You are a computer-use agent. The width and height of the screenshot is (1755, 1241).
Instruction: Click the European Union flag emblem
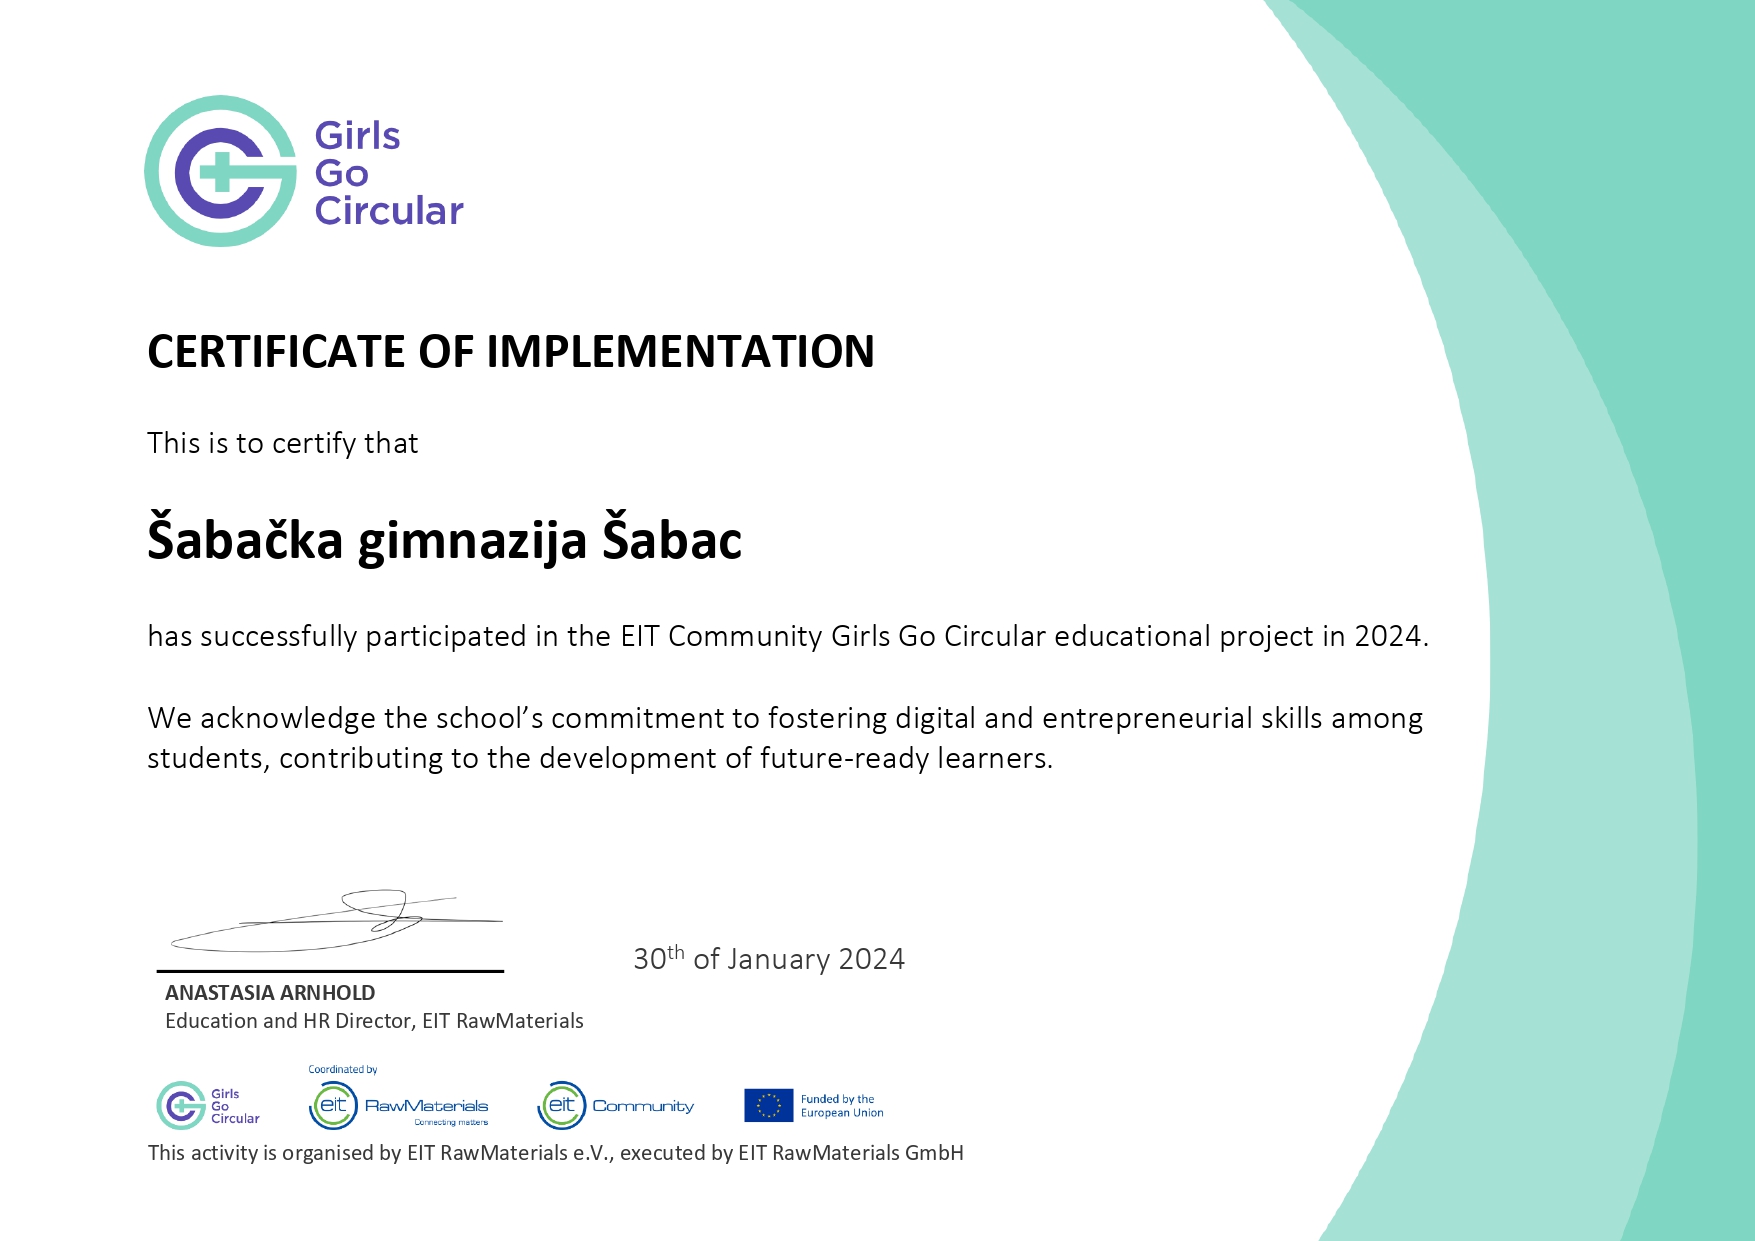[768, 1105]
